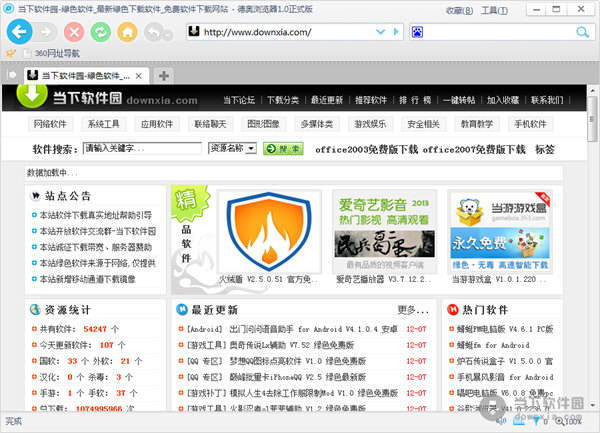This screenshot has width=600, height=433.
Task: Click the magnifier search icon
Action: pyautogui.click(x=582, y=32)
